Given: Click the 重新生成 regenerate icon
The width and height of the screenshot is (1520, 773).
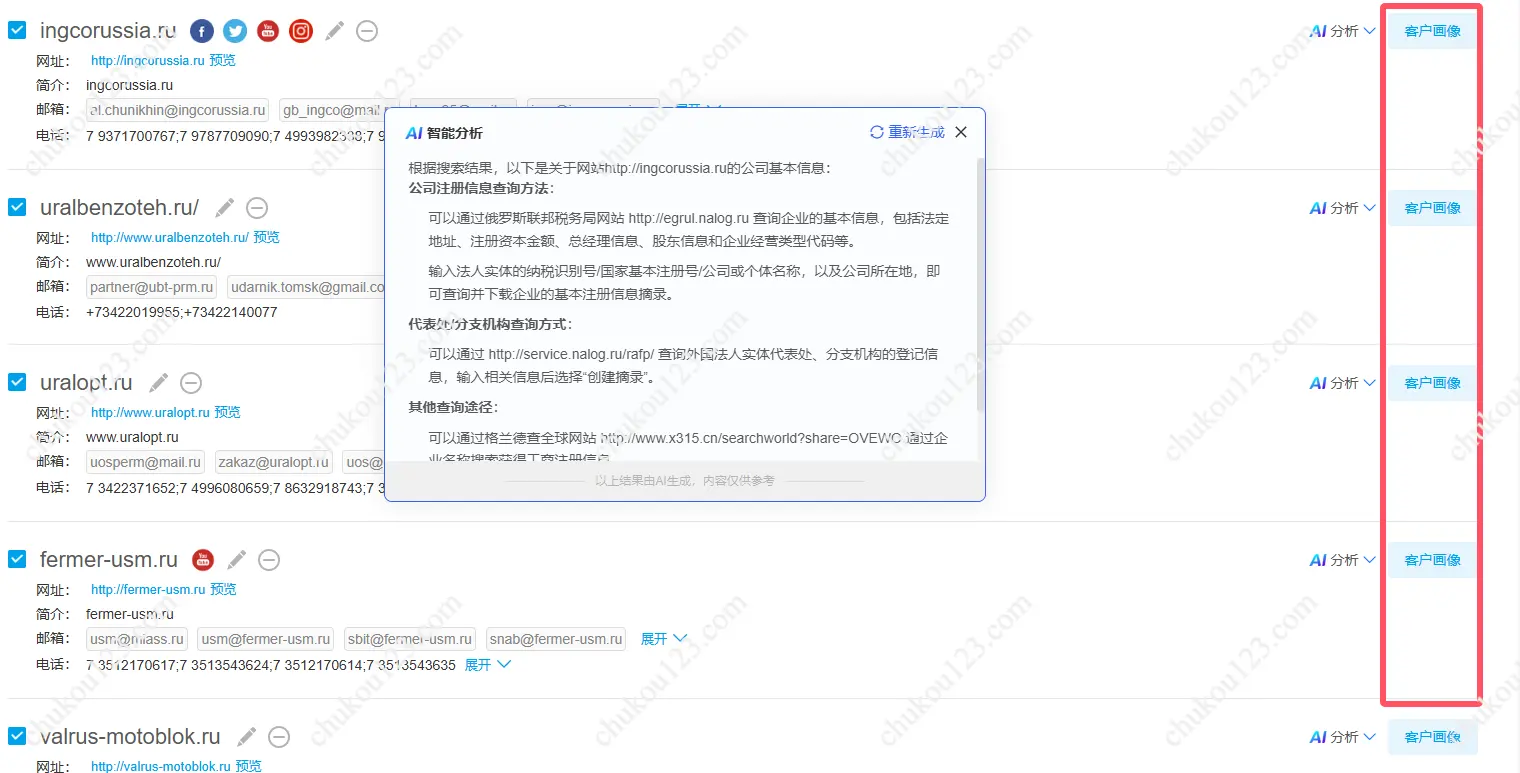Looking at the screenshot, I should [877, 132].
